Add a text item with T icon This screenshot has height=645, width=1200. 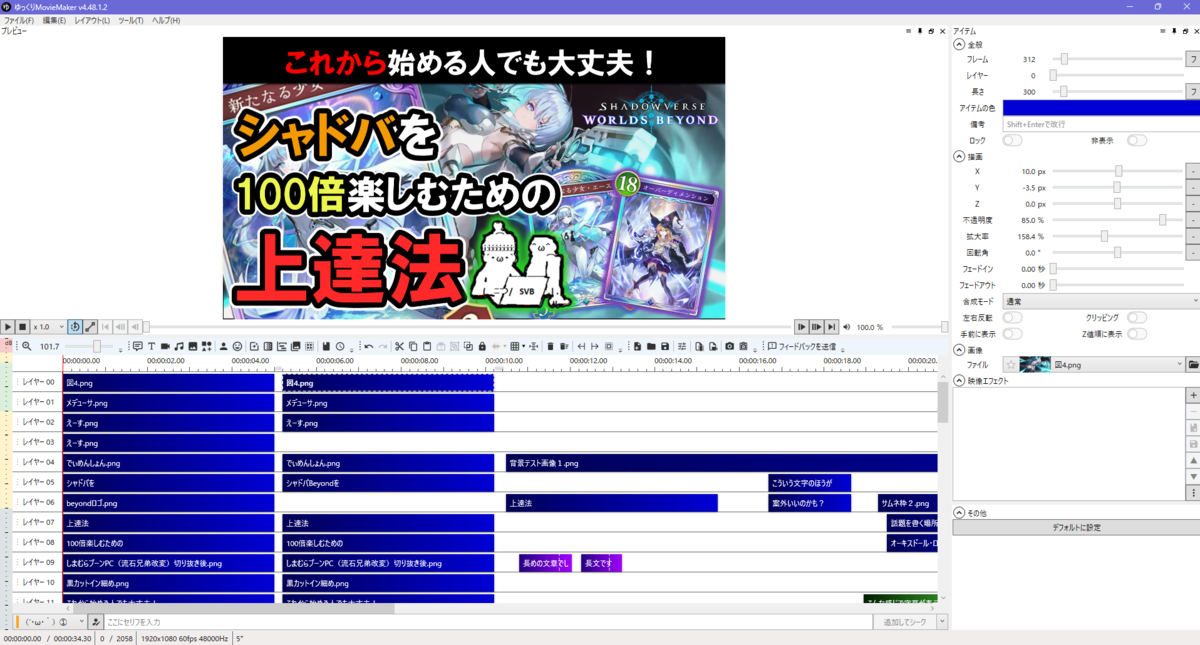pyautogui.click(x=152, y=346)
